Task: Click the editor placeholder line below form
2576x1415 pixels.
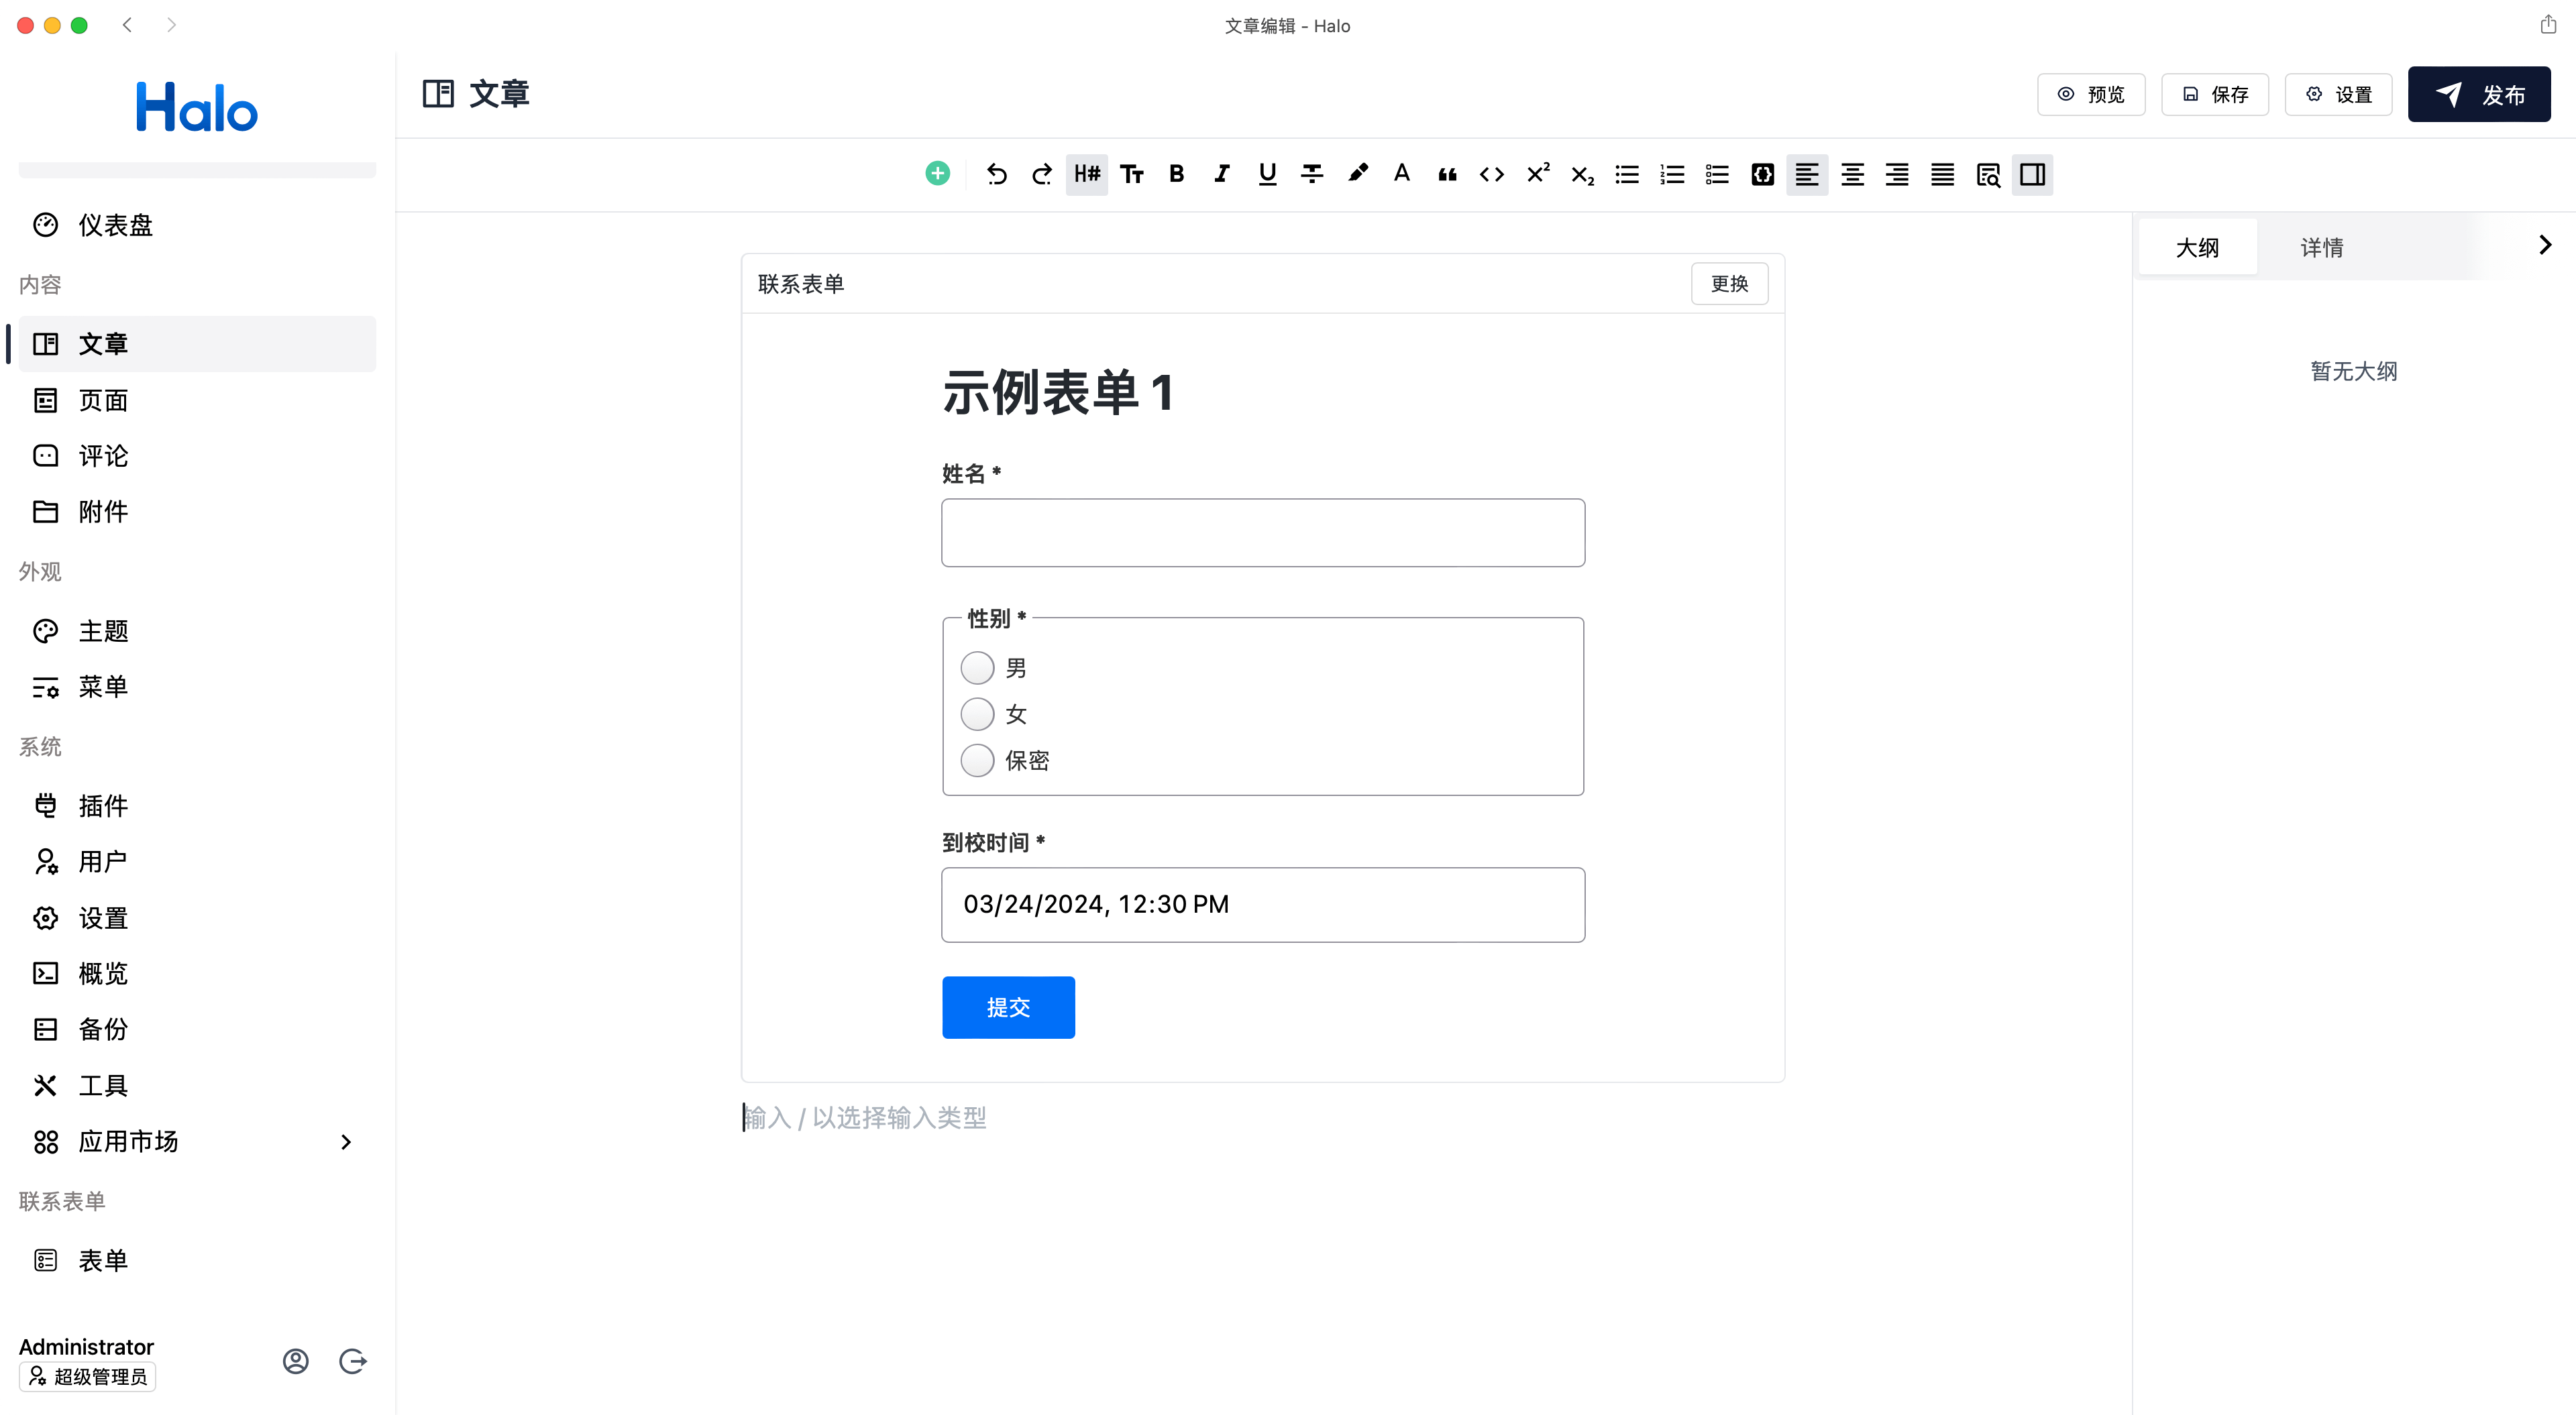Action: 1262,1118
